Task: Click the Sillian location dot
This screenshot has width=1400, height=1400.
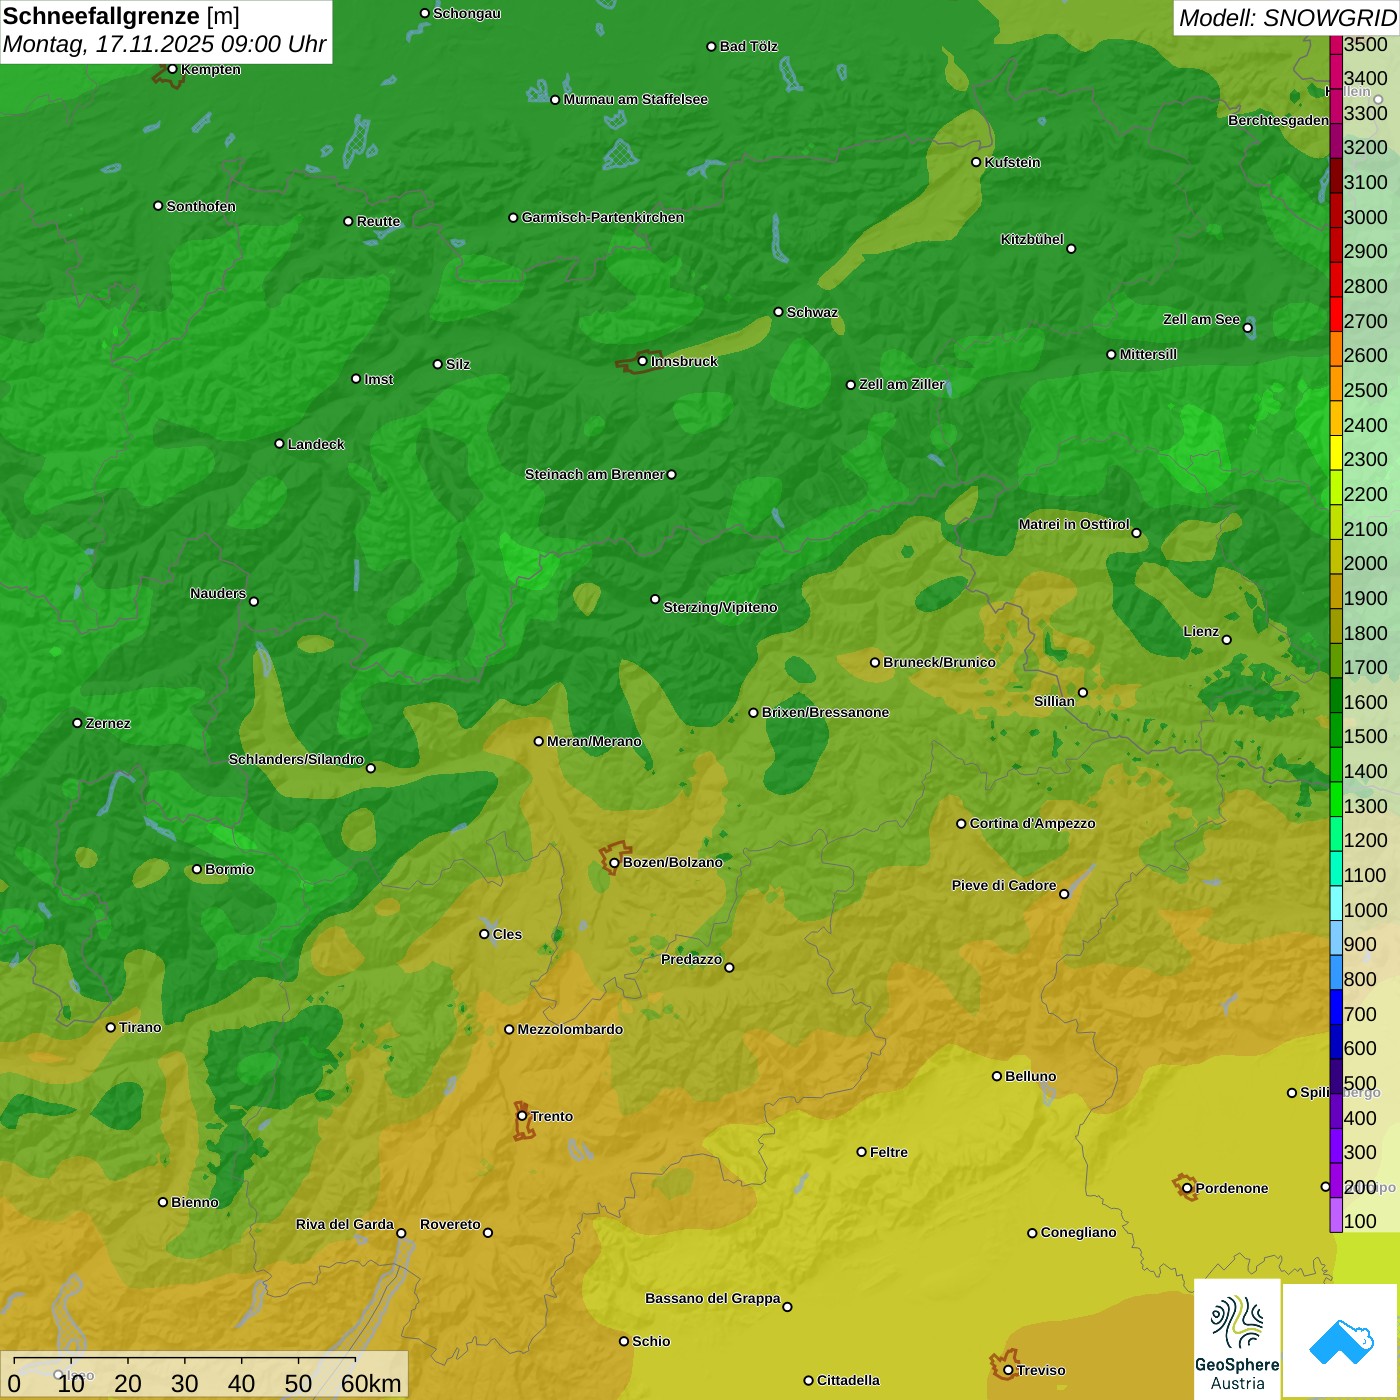Action: click(1082, 692)
